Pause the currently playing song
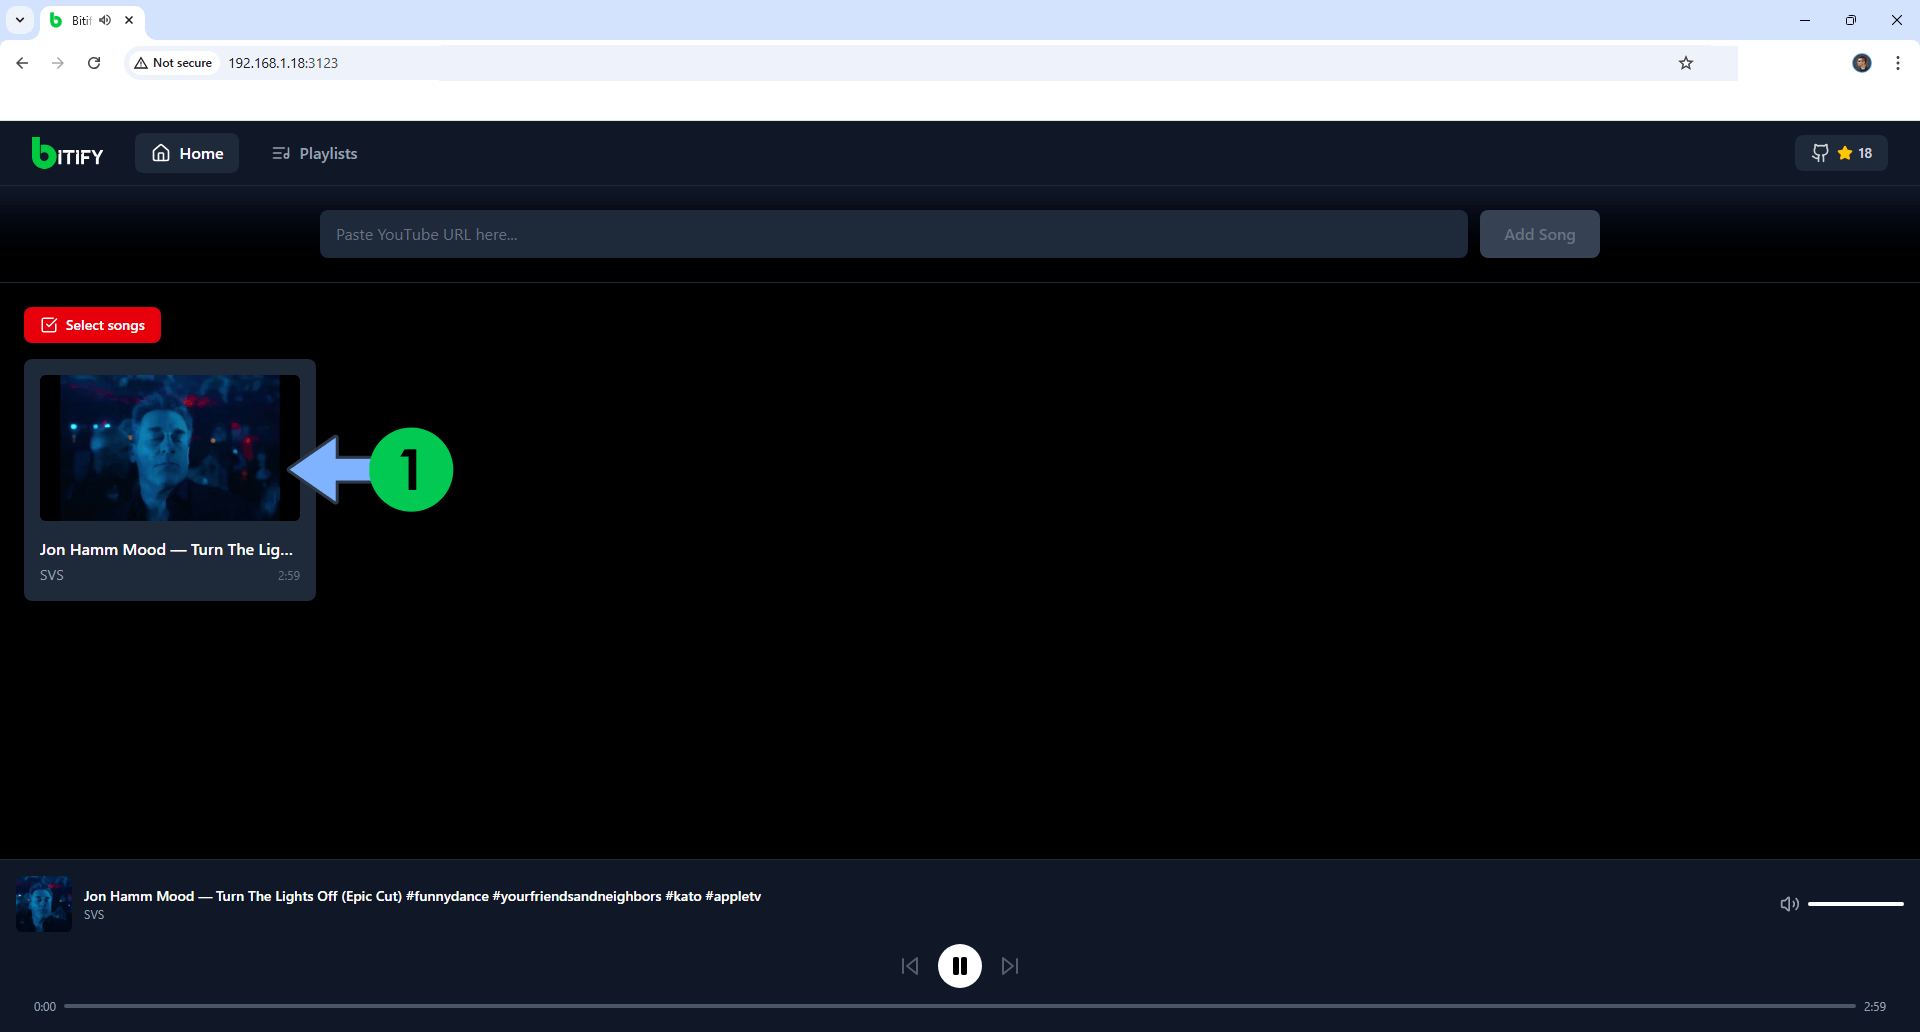Viewport: 1920px width, 1032px height. point(960,966)
